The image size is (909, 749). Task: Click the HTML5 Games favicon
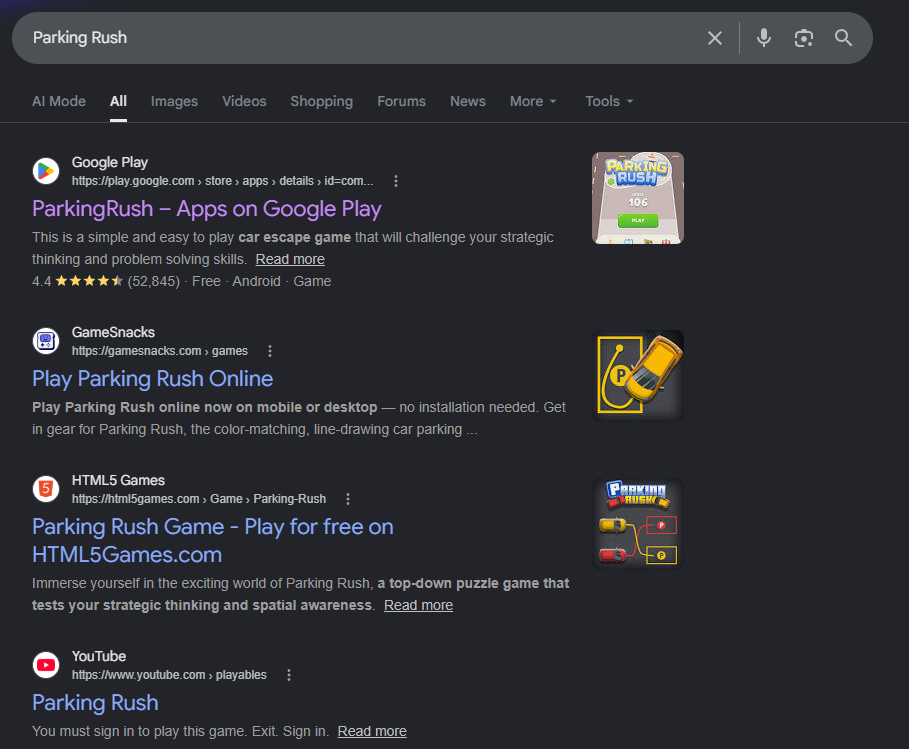click(46, 489)
